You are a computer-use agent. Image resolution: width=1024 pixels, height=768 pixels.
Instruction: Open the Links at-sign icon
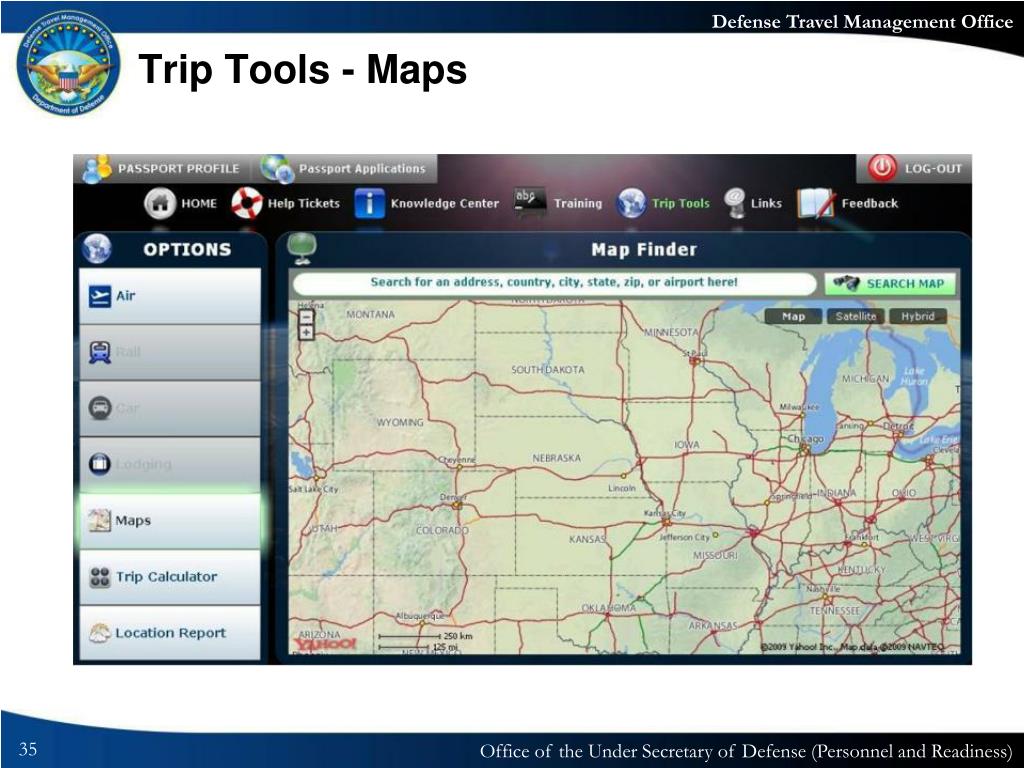[735, 202]
